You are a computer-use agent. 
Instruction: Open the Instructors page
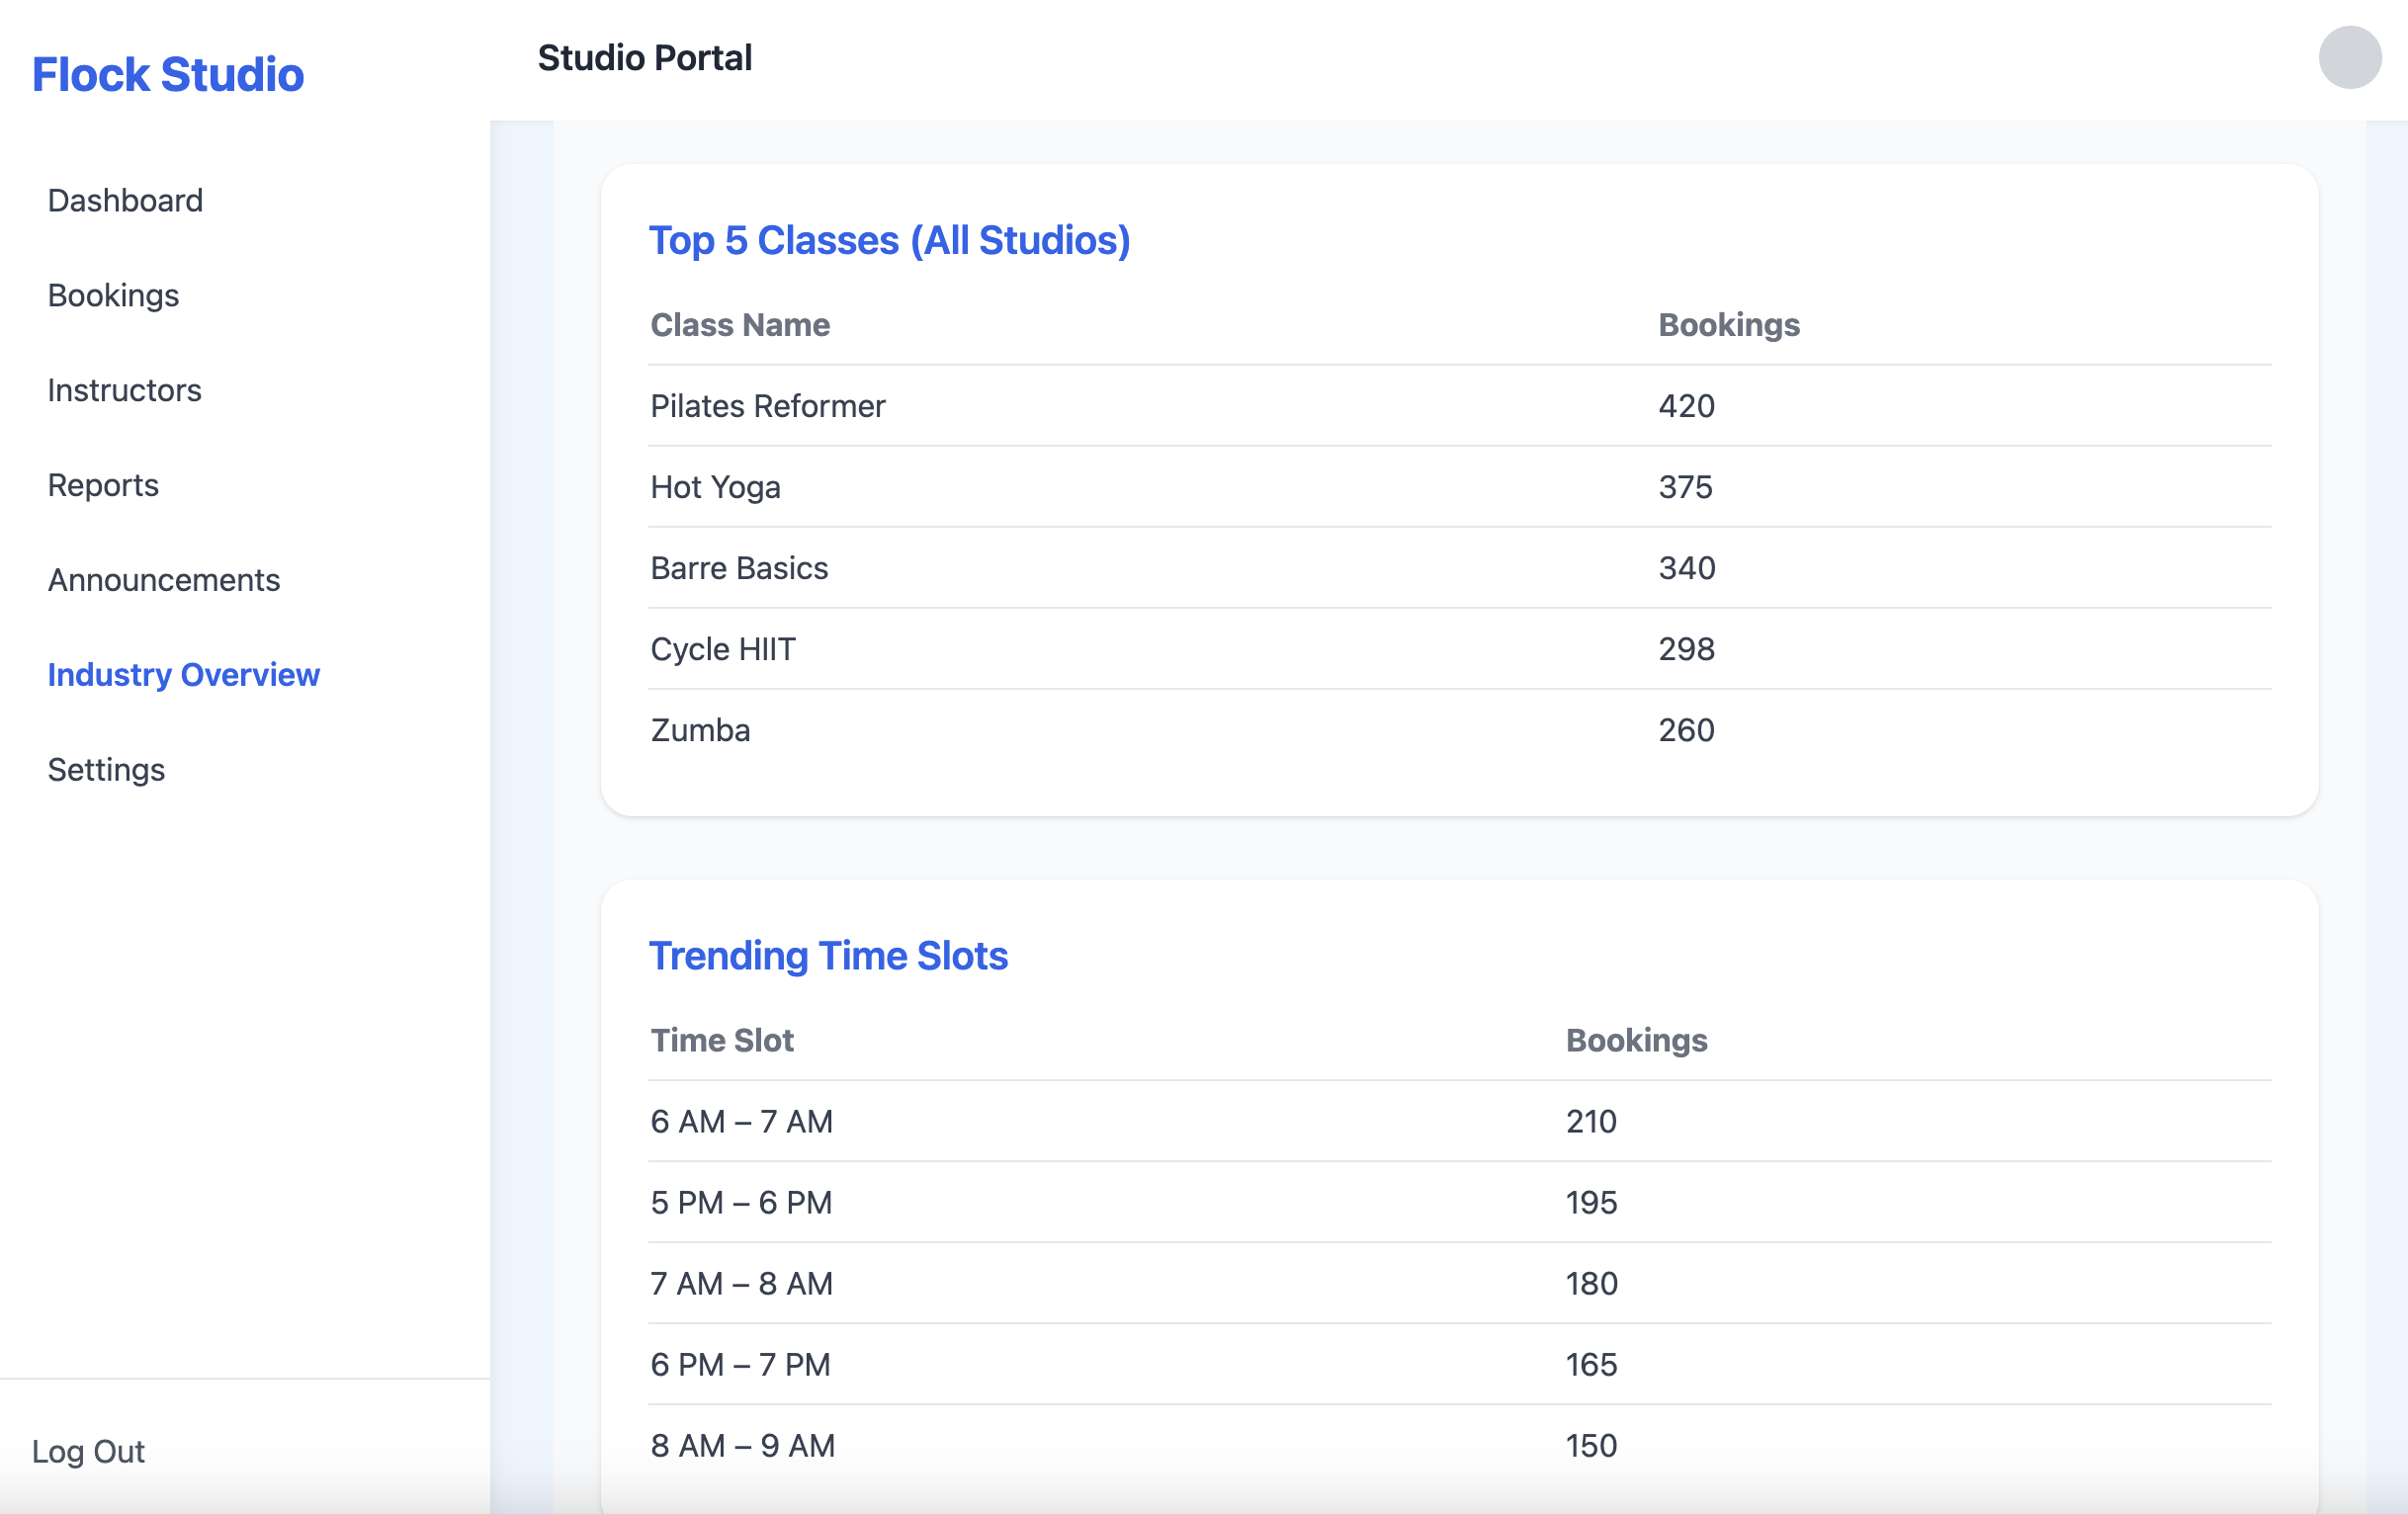[x=124, y=390]
